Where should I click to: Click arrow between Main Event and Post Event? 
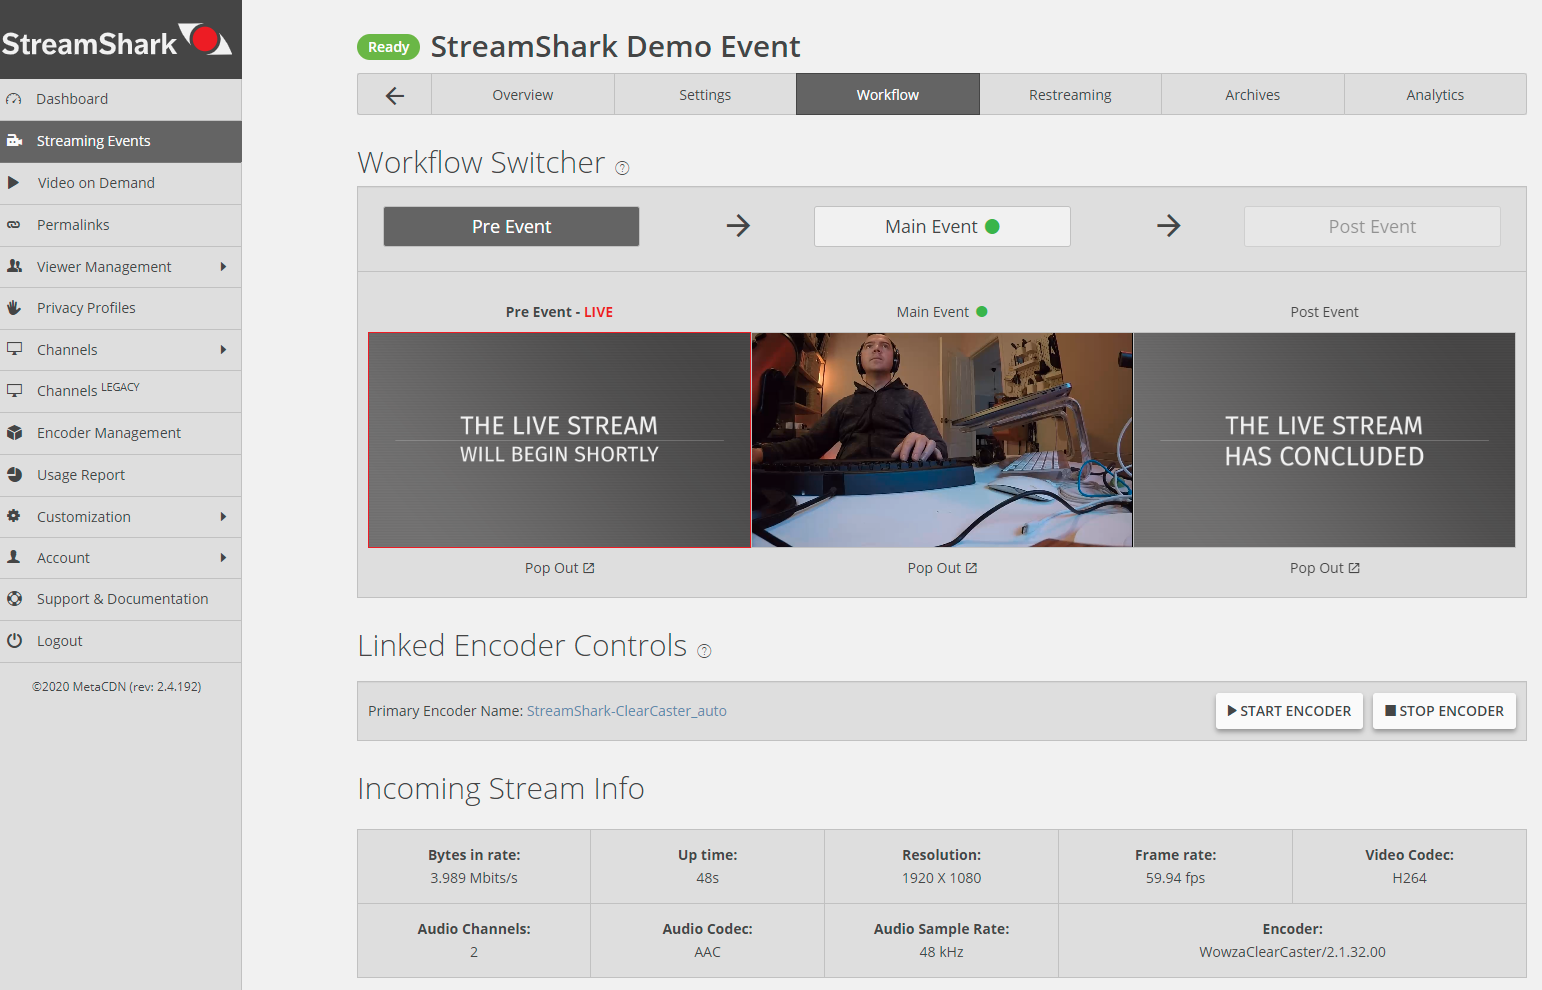click(x=1168, y=226)
